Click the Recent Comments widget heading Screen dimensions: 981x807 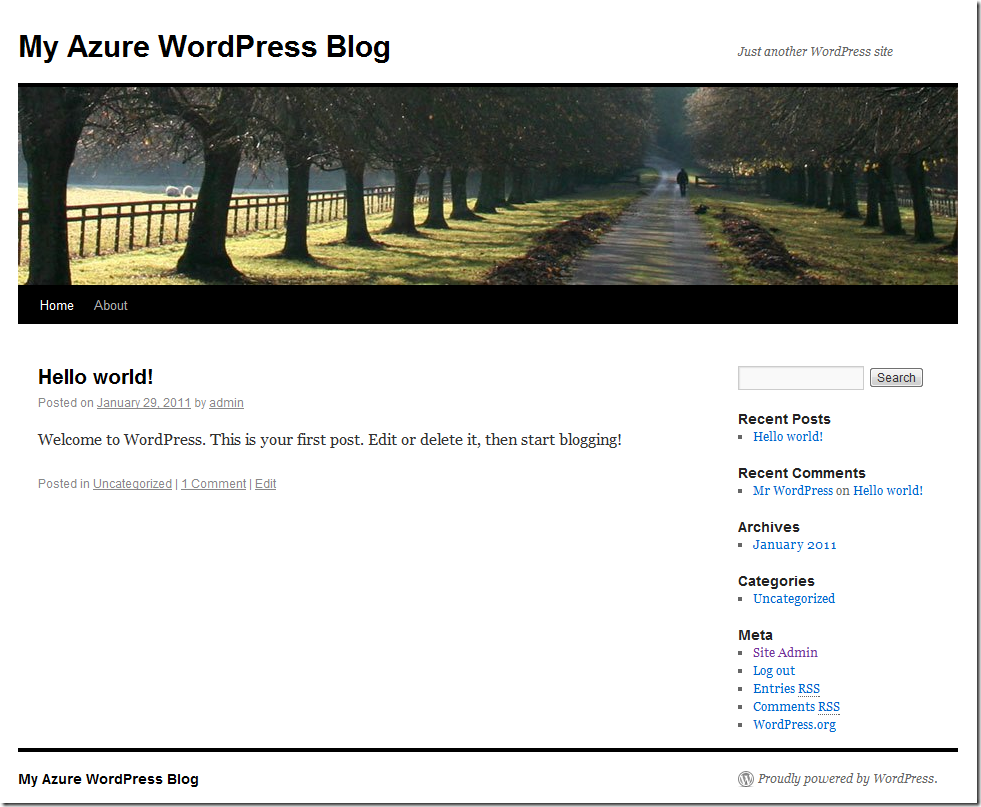pyautogui.click(x=801, y=473)
